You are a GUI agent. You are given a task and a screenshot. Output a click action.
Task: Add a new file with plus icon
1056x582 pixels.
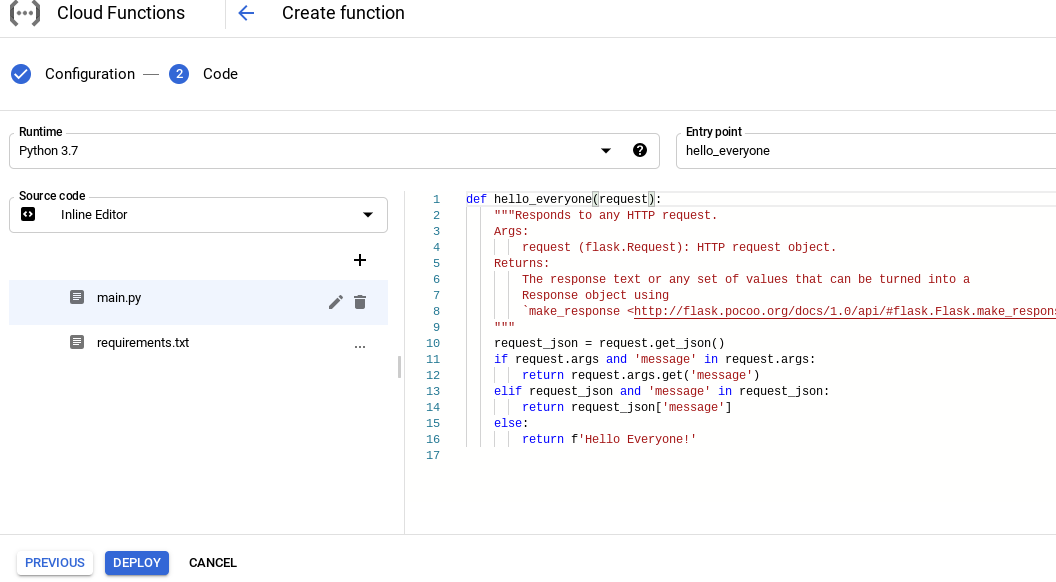point(360,260)
